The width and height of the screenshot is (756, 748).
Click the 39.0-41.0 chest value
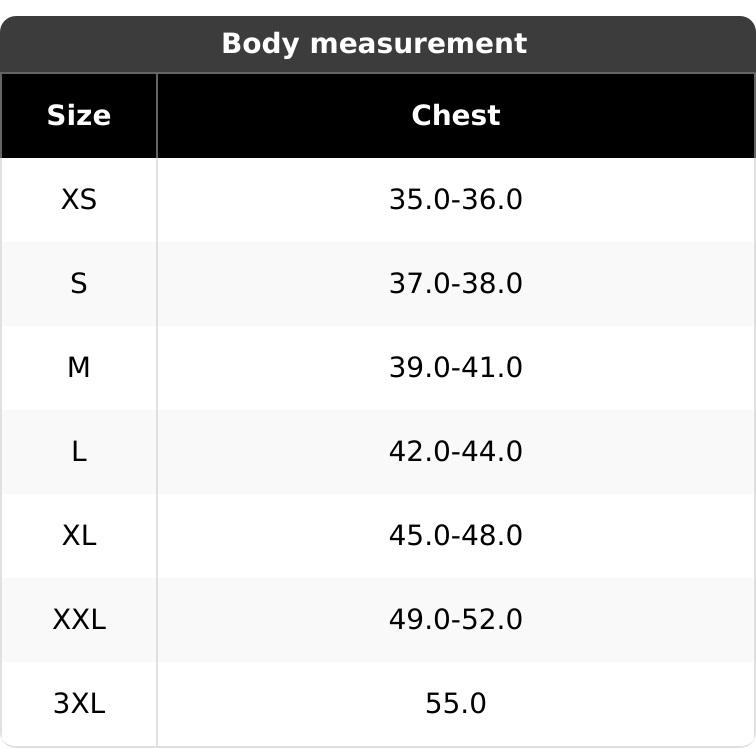[455, 368]
